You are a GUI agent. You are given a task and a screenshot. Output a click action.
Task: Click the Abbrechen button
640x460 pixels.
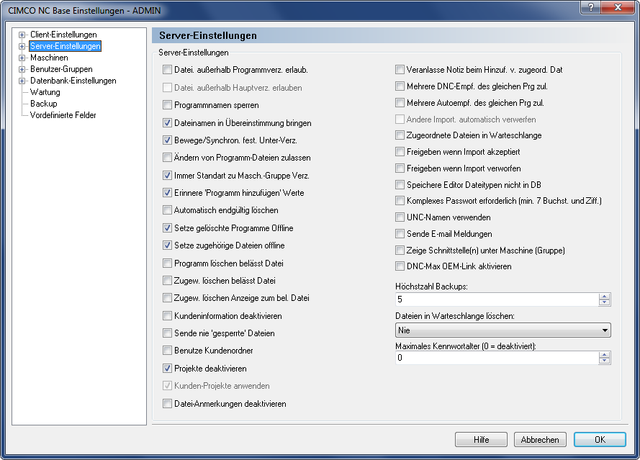click(x=540, y=440)
